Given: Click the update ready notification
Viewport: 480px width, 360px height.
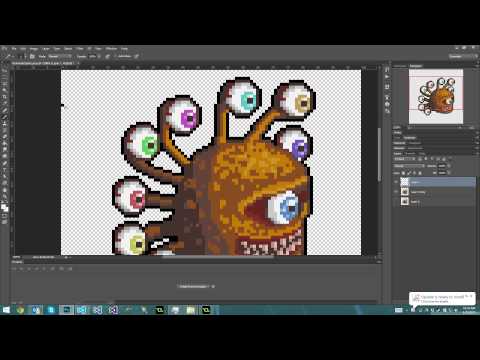Looking at the screenshot, I should [x=441, y=298].
